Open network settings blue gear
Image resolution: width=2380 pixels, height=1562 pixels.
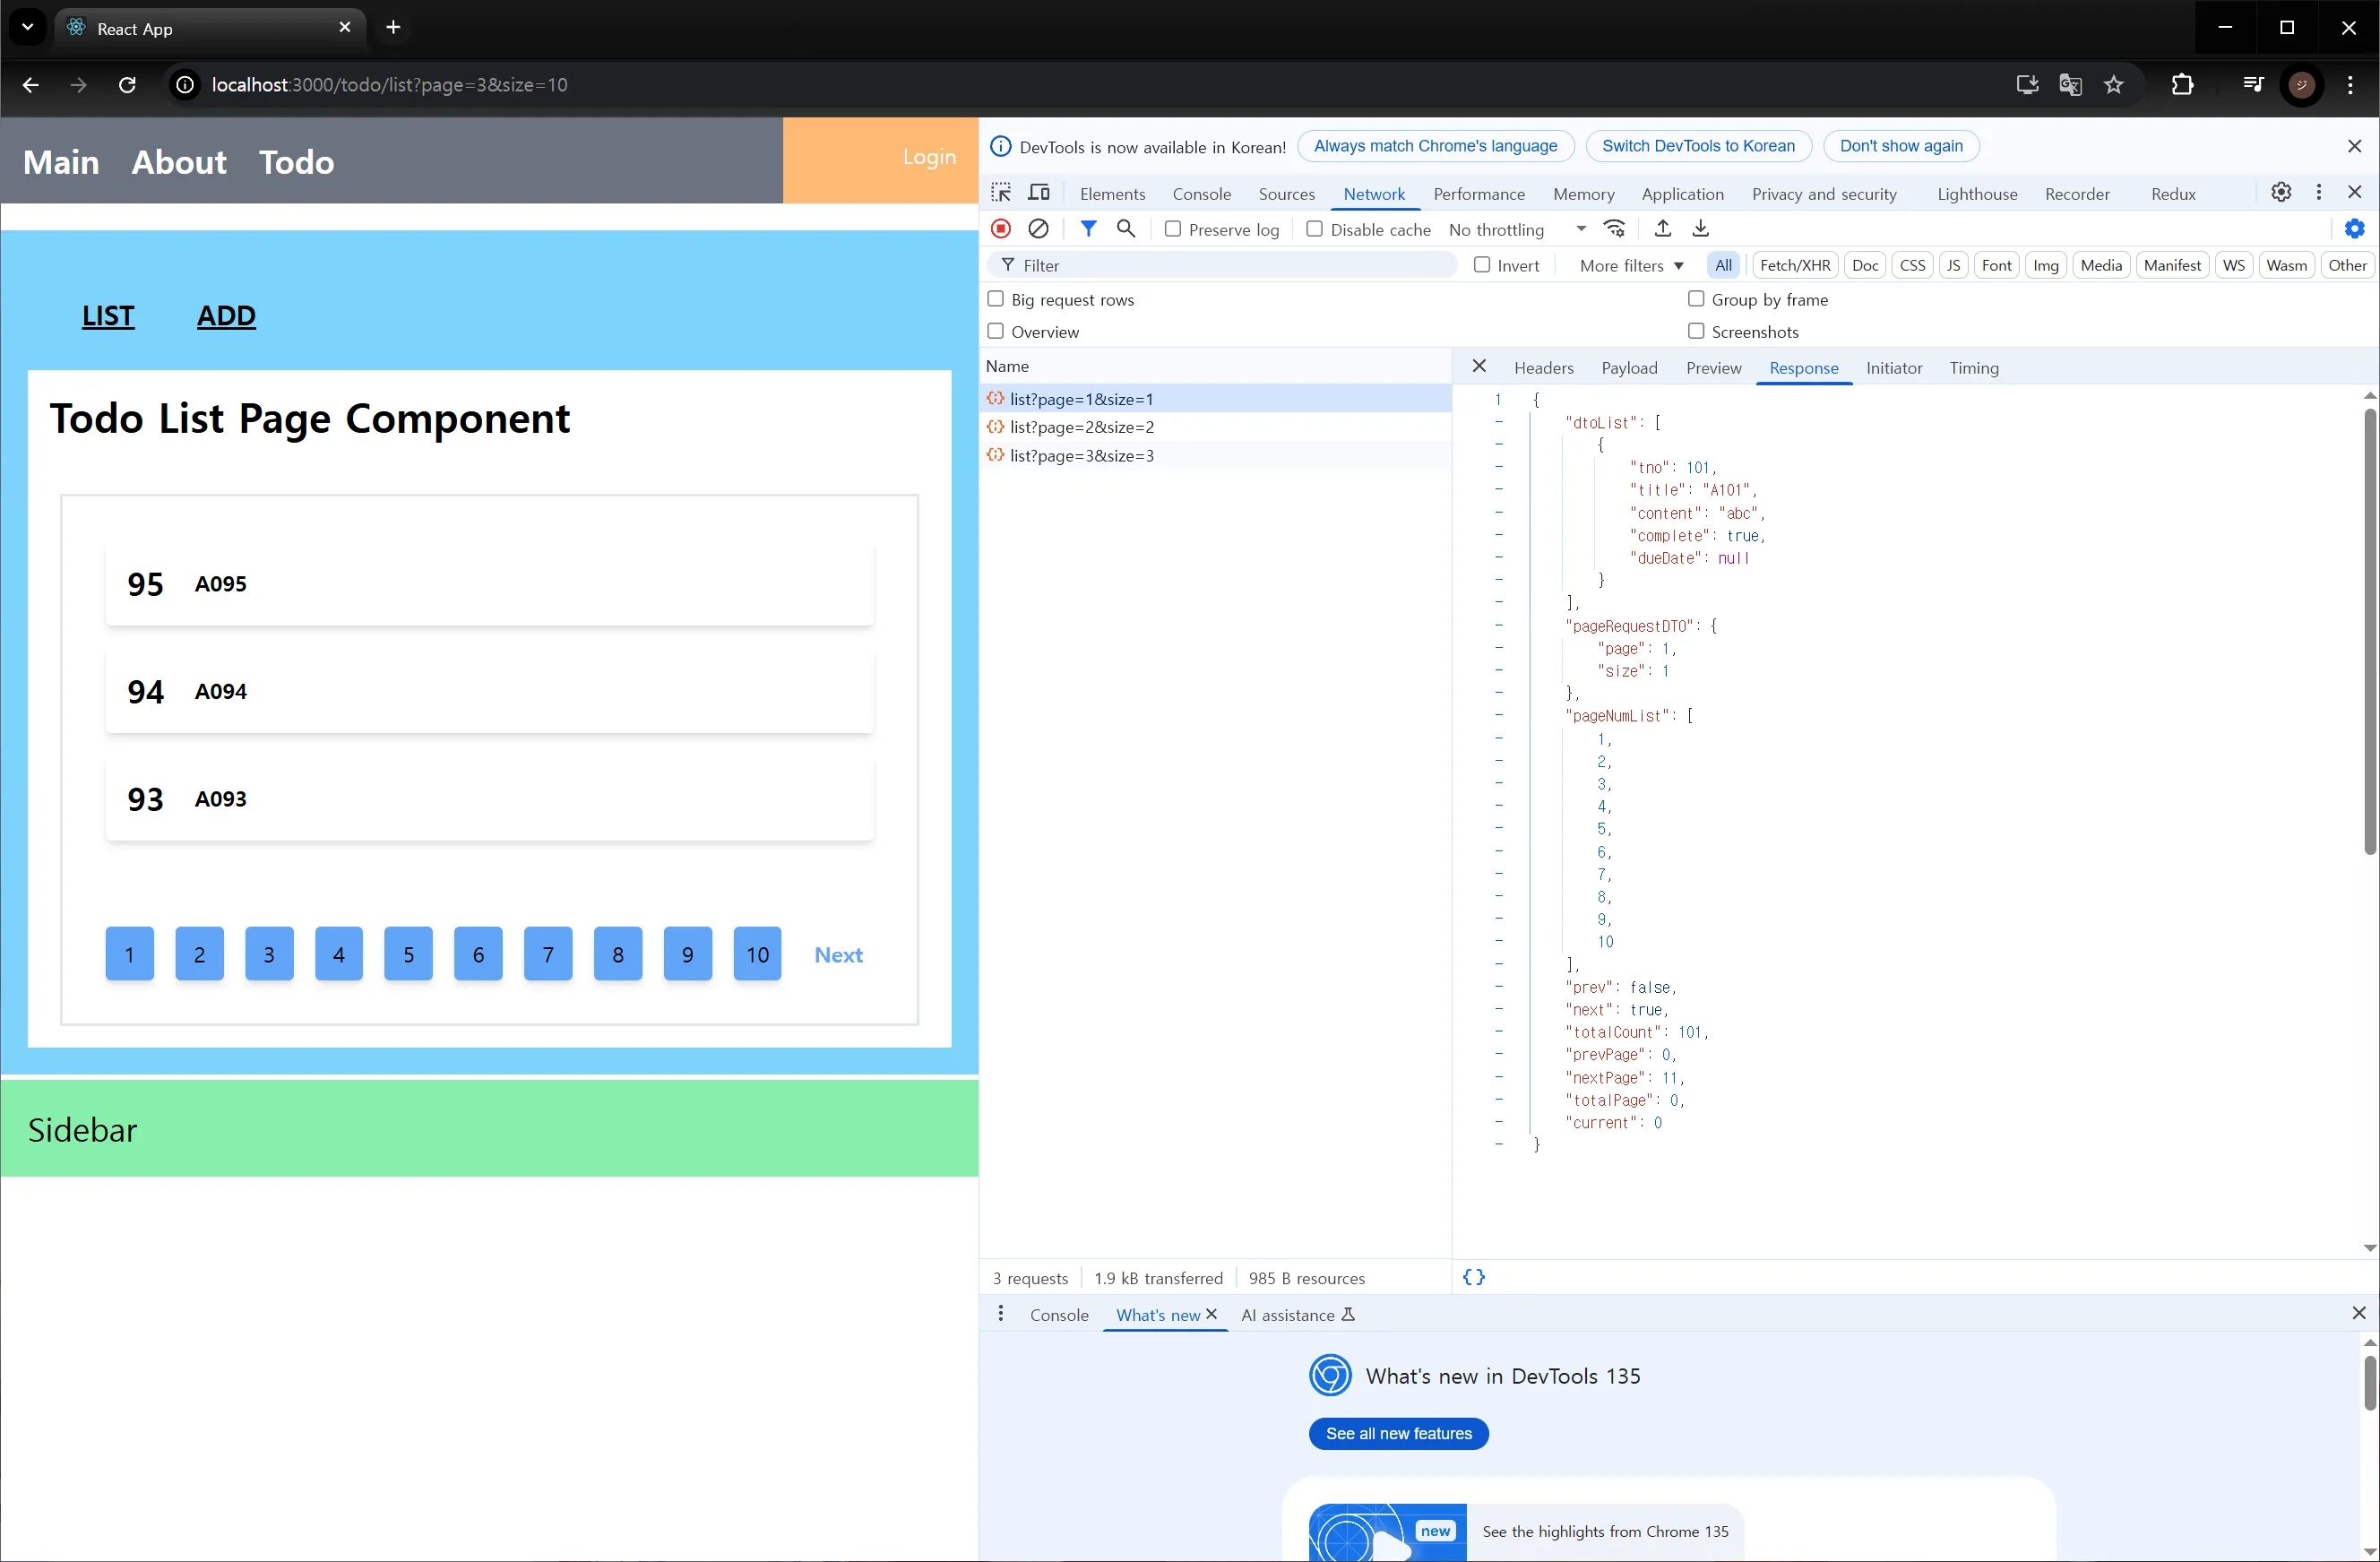[x=2354, y=229]
